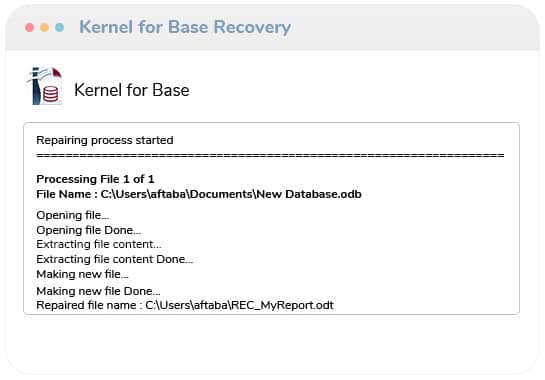The width and height of the screenshot is (545, 380).
Task: Click the Extracting file content Done... line
Action: [x=115, y=259]
